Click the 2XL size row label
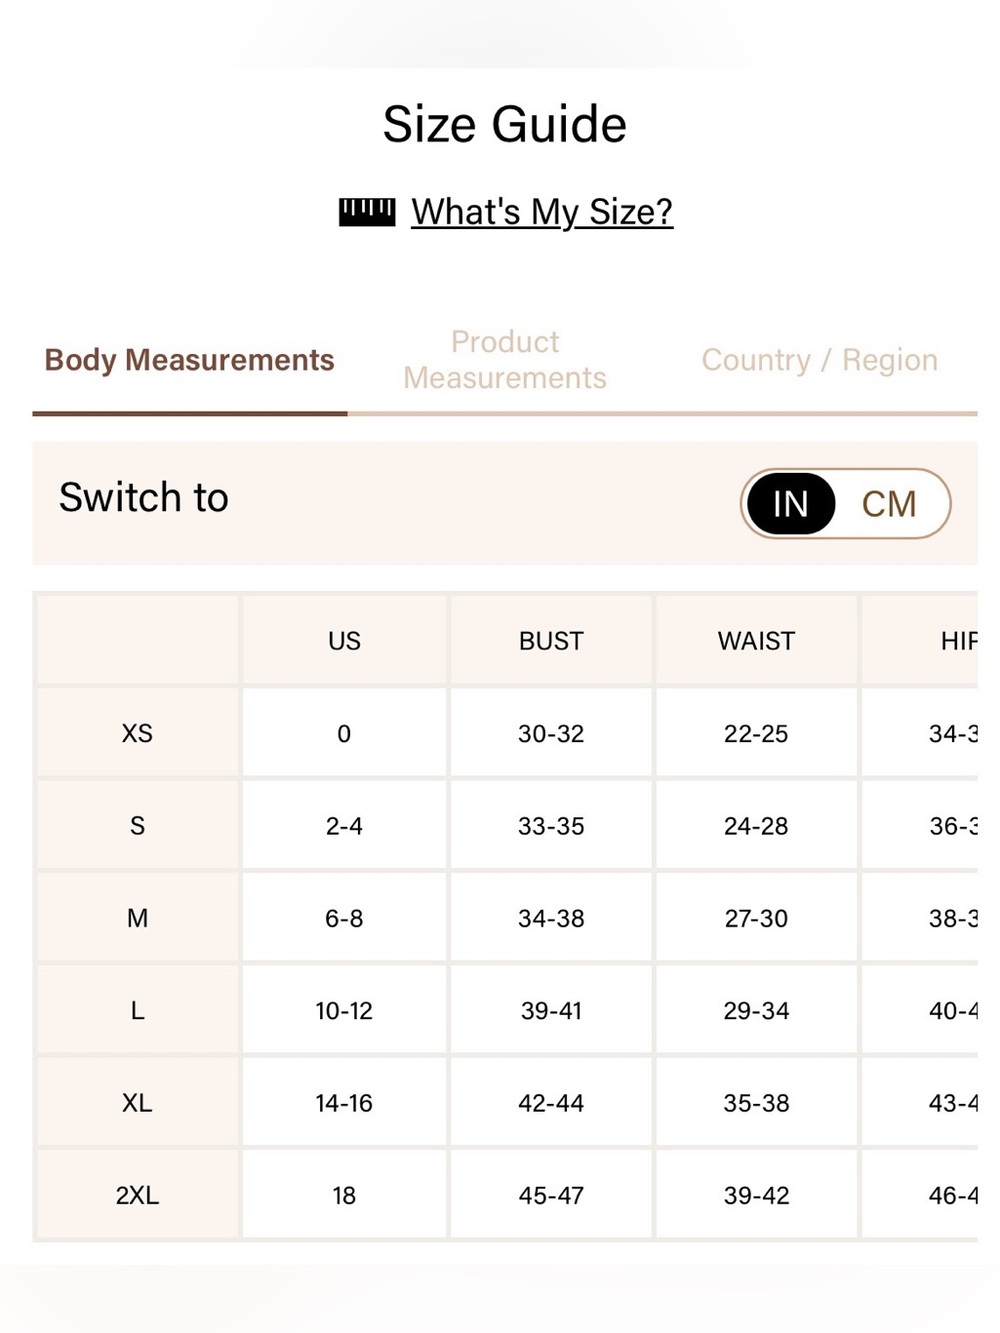 [137, 1195]
